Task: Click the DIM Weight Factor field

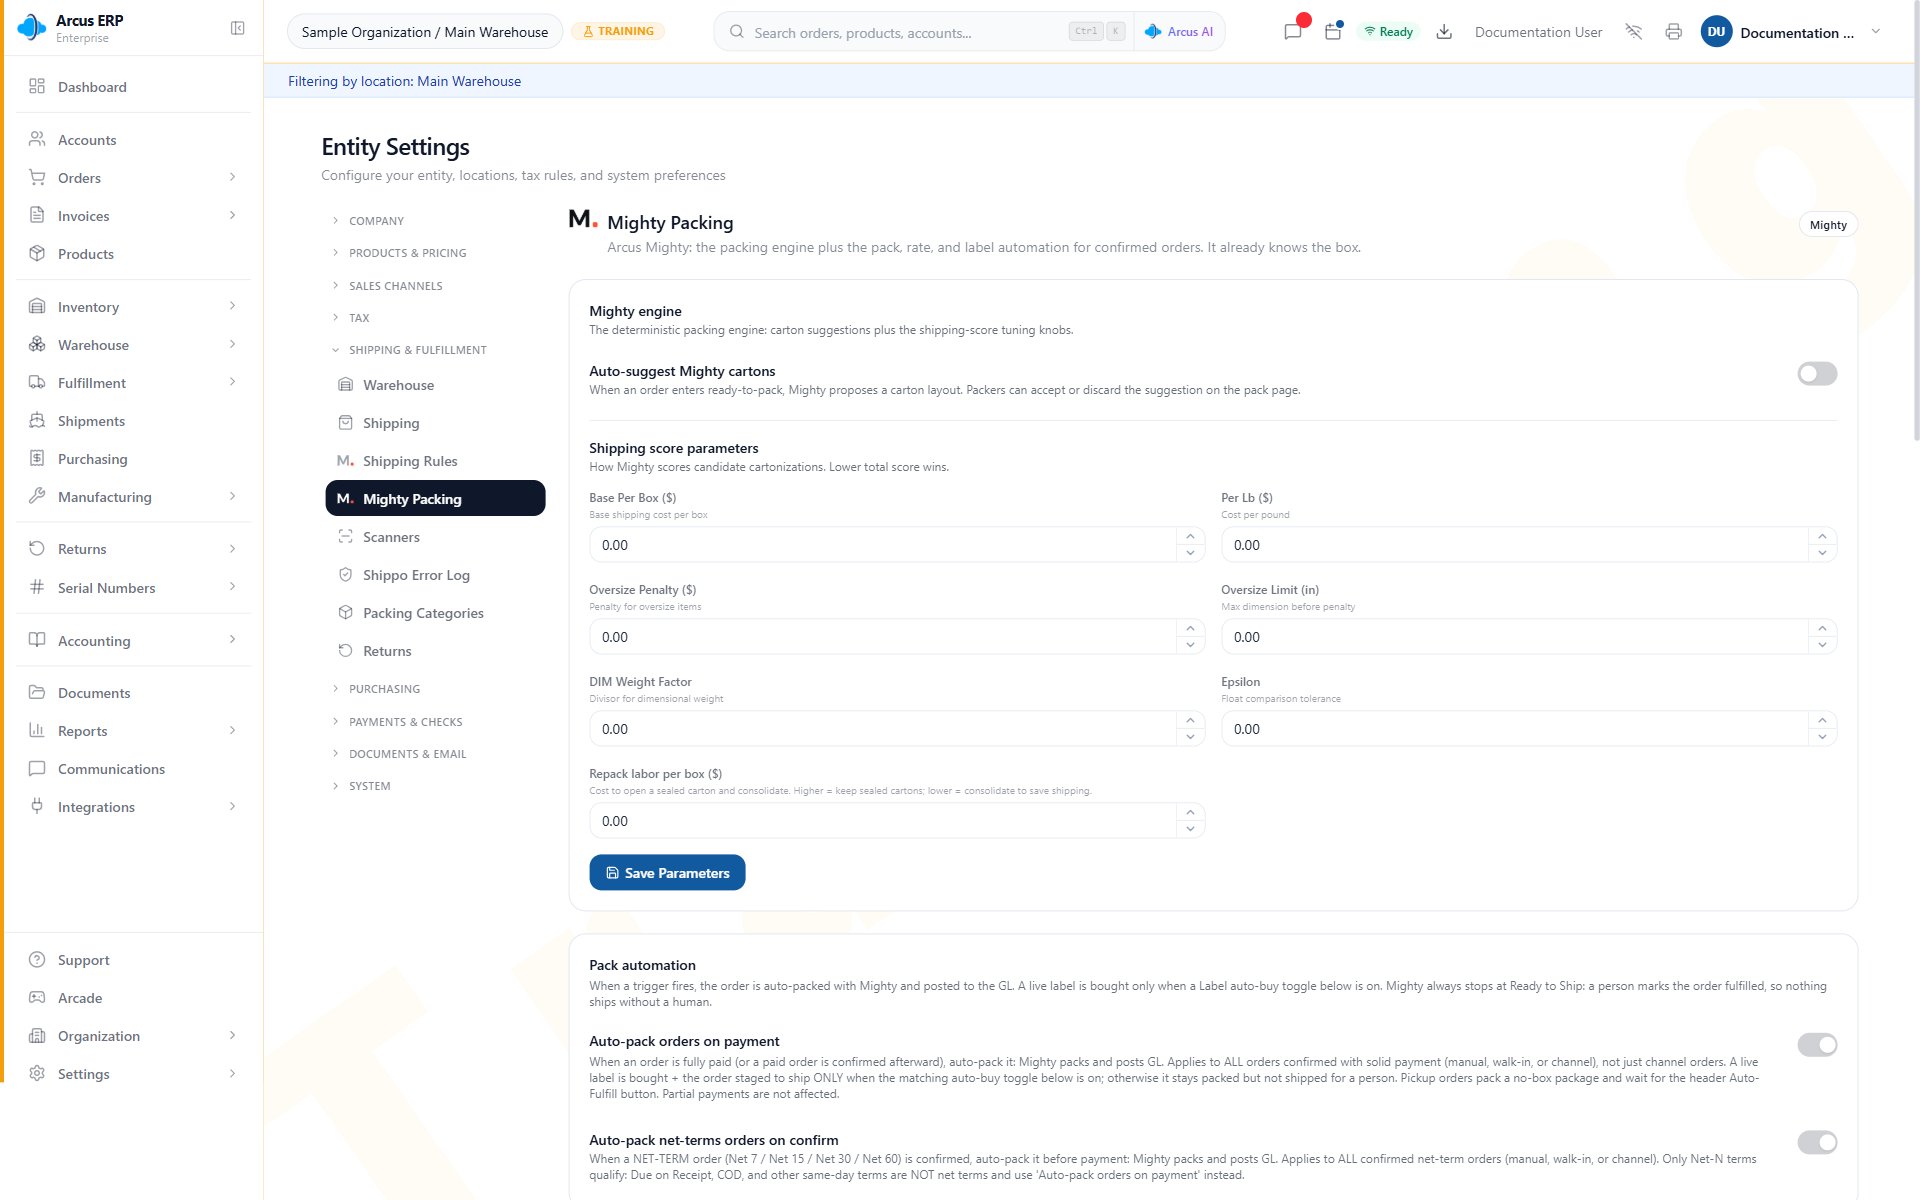Action: (x=897, y=729)
